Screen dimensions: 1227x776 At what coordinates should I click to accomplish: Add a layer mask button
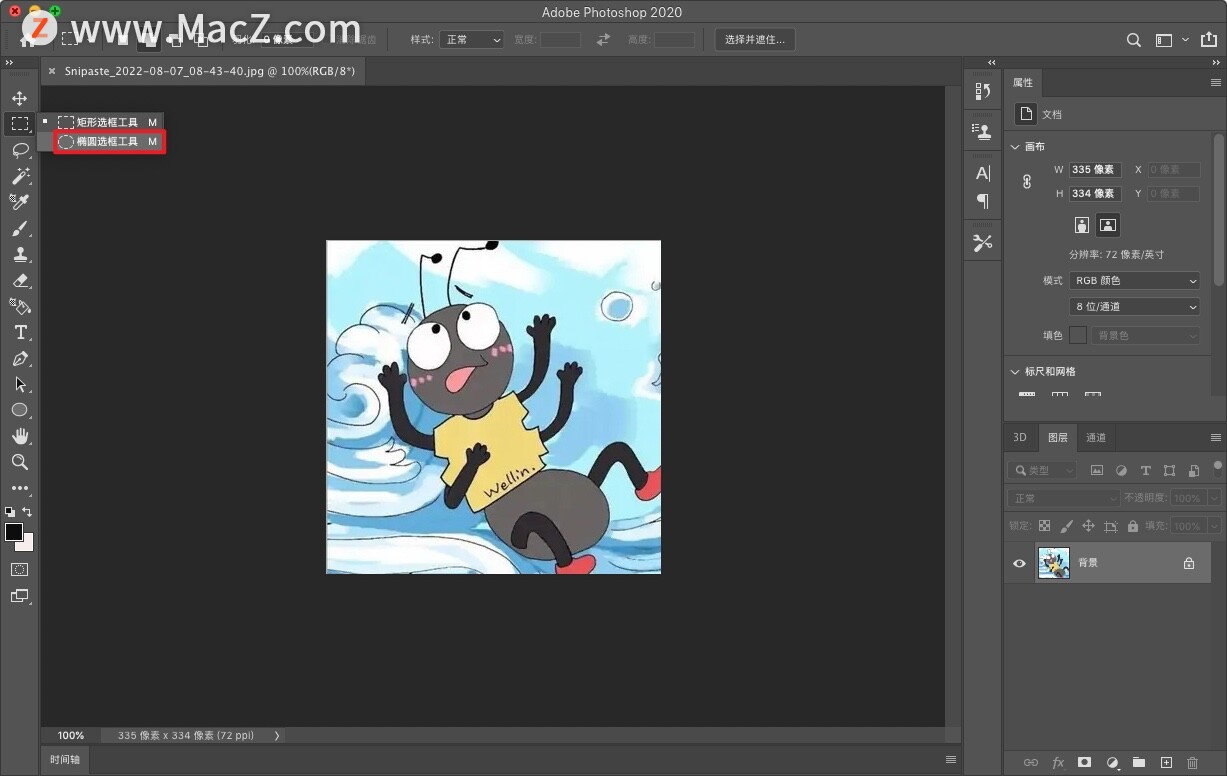[1084, 763]
